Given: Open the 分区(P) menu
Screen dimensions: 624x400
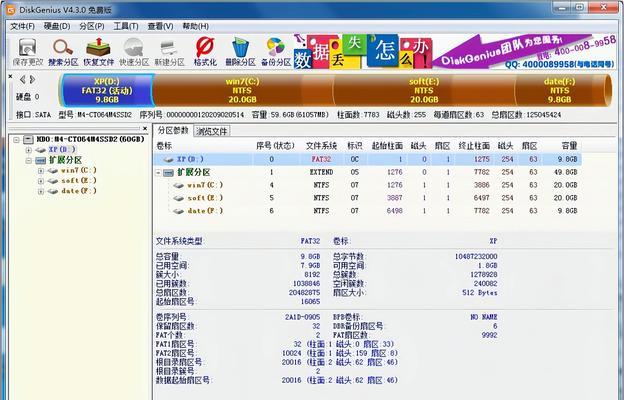Looking at the screenshot, I should (x=92, y=26).
